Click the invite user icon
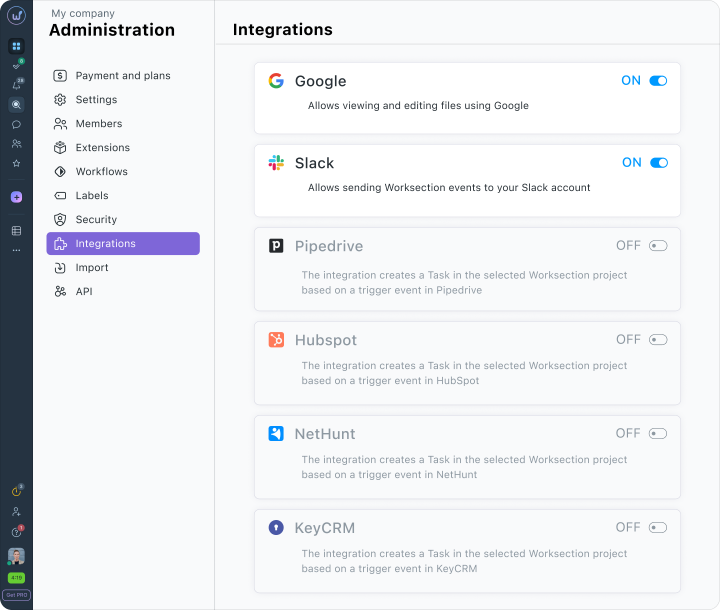The height and width of the screenshot is (610, 720). [17, 511]
